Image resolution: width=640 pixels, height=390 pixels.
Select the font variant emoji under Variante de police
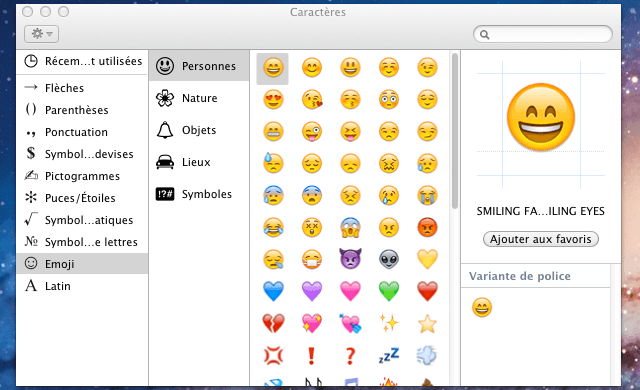[x=482, y=308]
